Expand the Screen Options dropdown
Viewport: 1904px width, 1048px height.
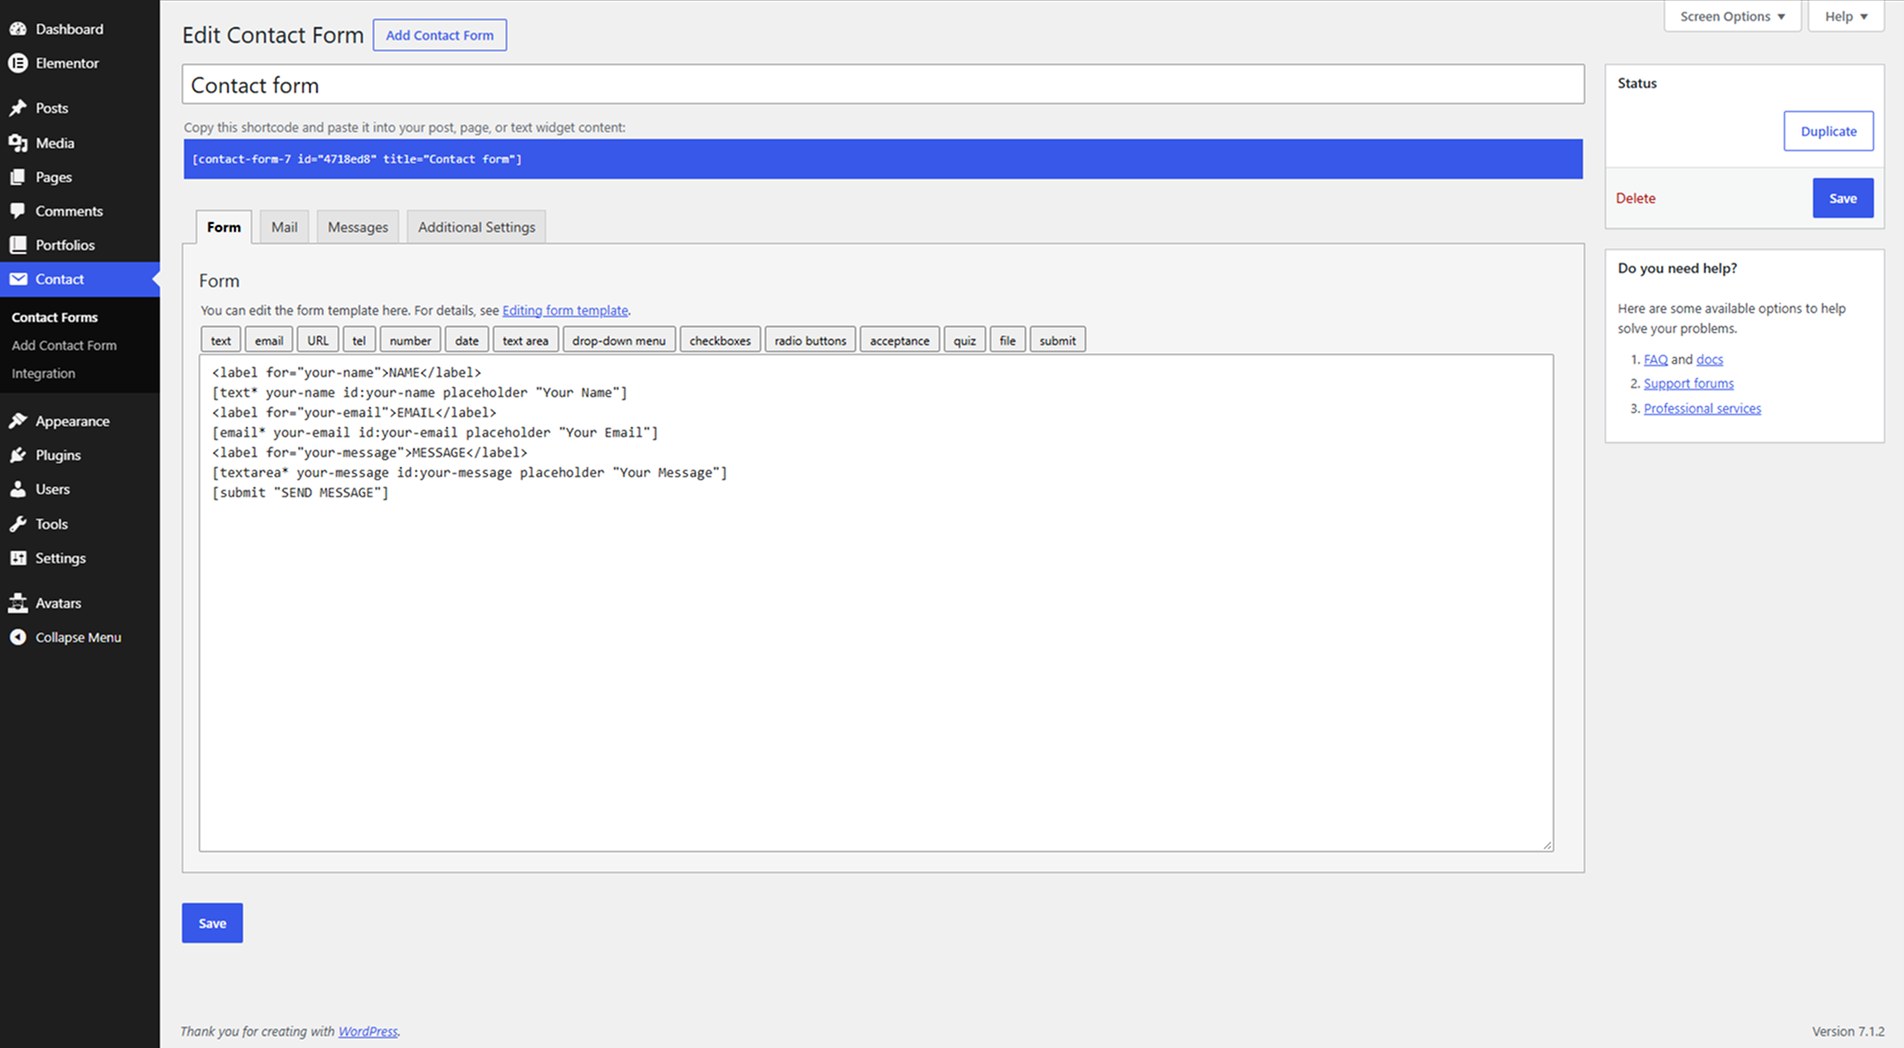tap(1732, 16)
